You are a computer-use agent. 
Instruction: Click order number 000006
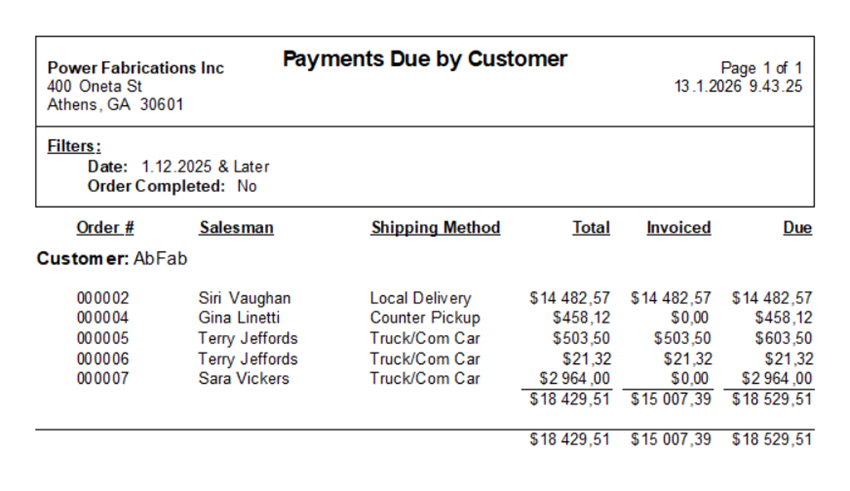103,359
